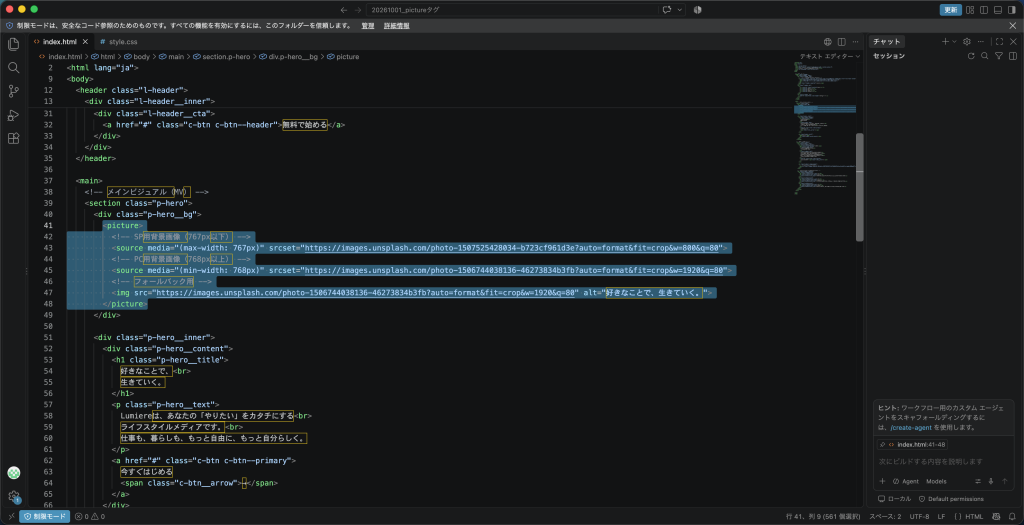Close the index.html tab
This screenshot has height=525, width=1024.
point(85,41)
